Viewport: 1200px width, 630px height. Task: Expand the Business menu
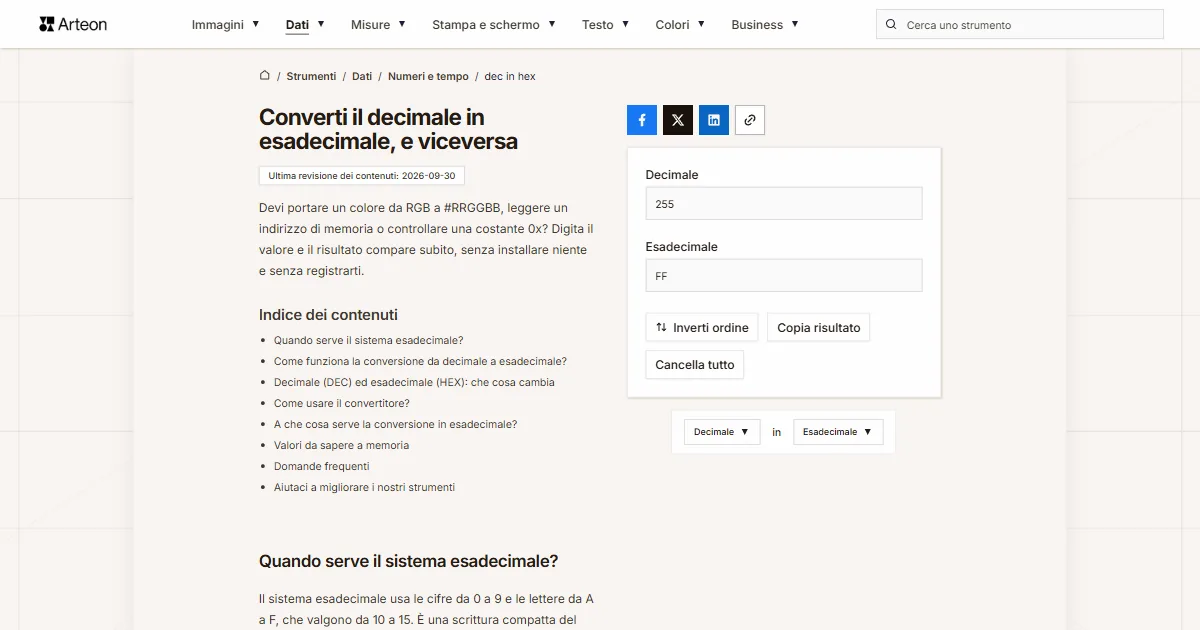click(766, 24)
